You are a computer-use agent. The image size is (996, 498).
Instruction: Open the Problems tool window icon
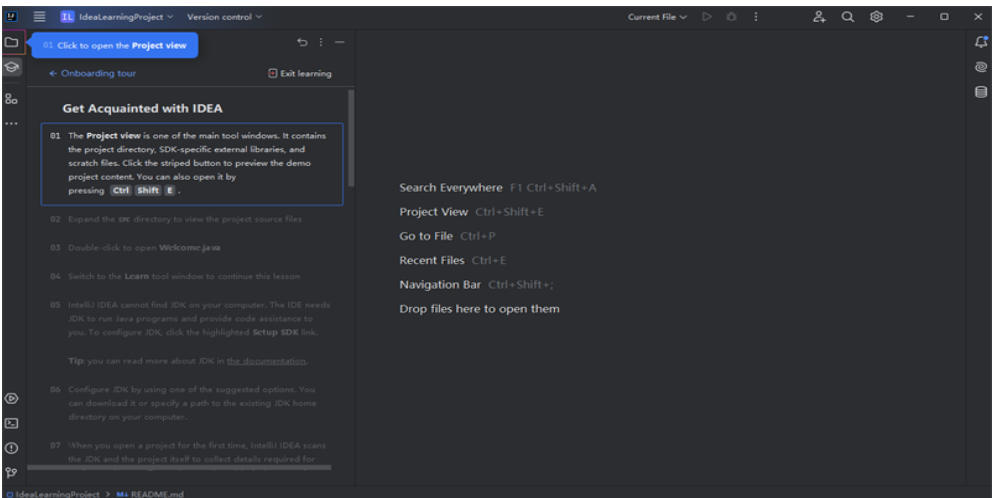(12, 447)
